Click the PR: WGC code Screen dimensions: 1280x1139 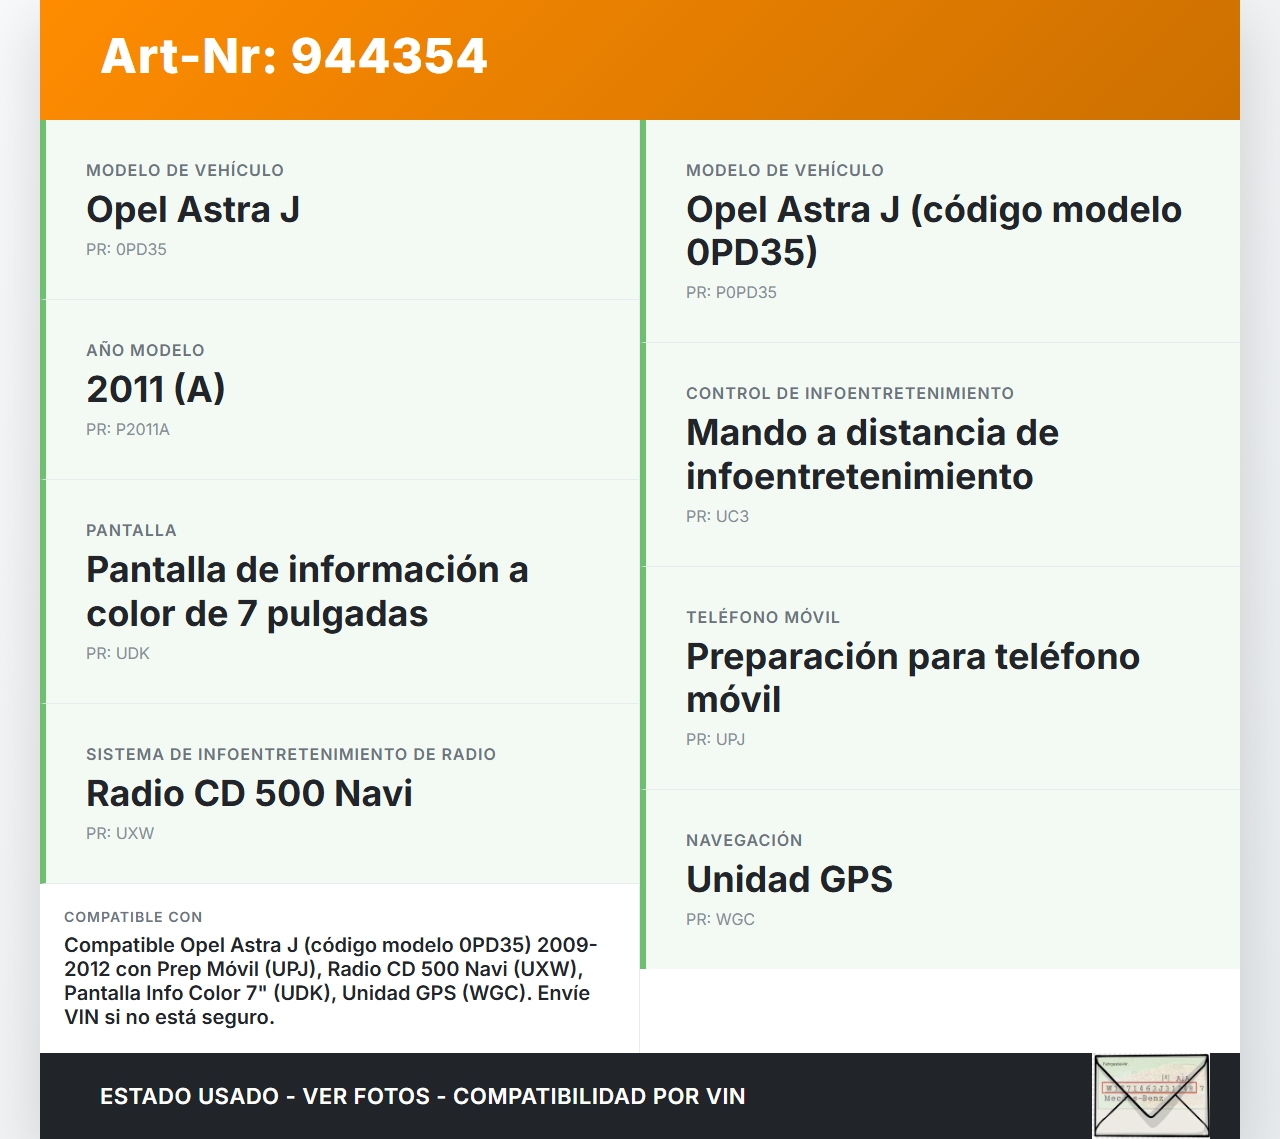[720, 920]
